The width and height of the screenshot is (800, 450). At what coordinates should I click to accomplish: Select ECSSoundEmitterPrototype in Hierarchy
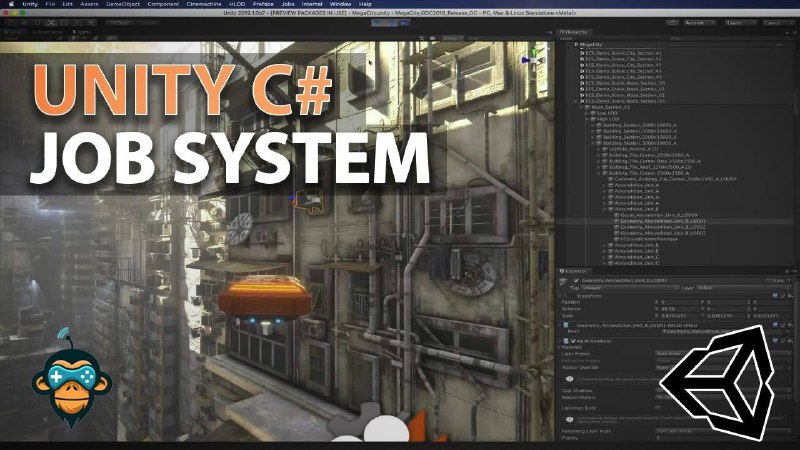point(648,239)
